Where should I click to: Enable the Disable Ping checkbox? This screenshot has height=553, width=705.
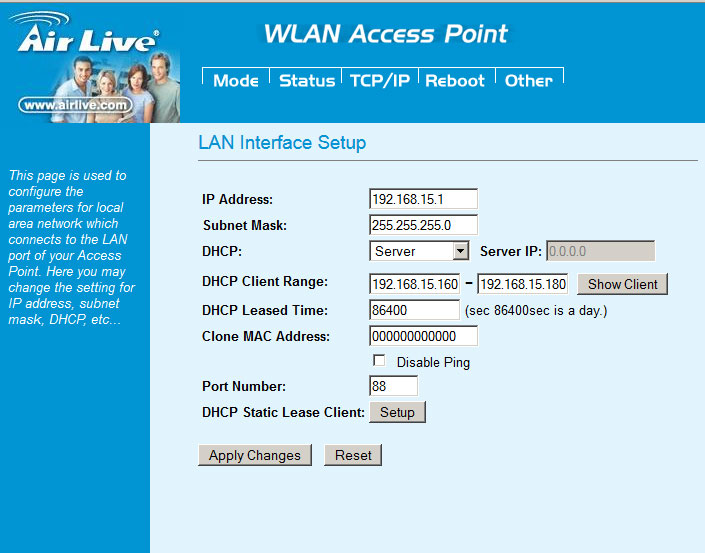(379, 361)
